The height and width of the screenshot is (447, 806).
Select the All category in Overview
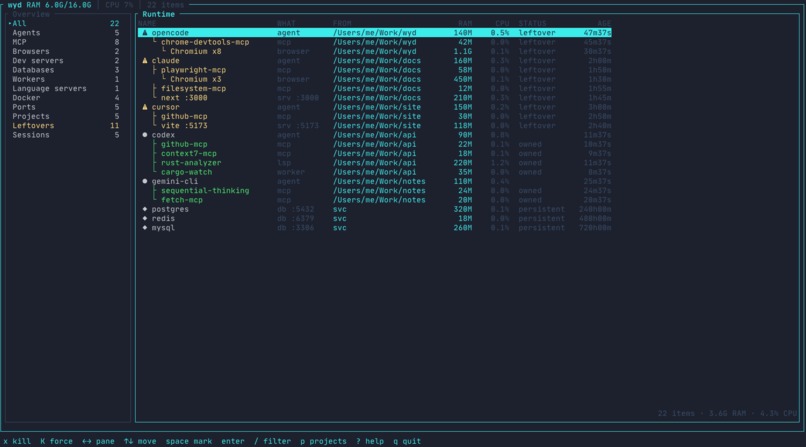64,23
